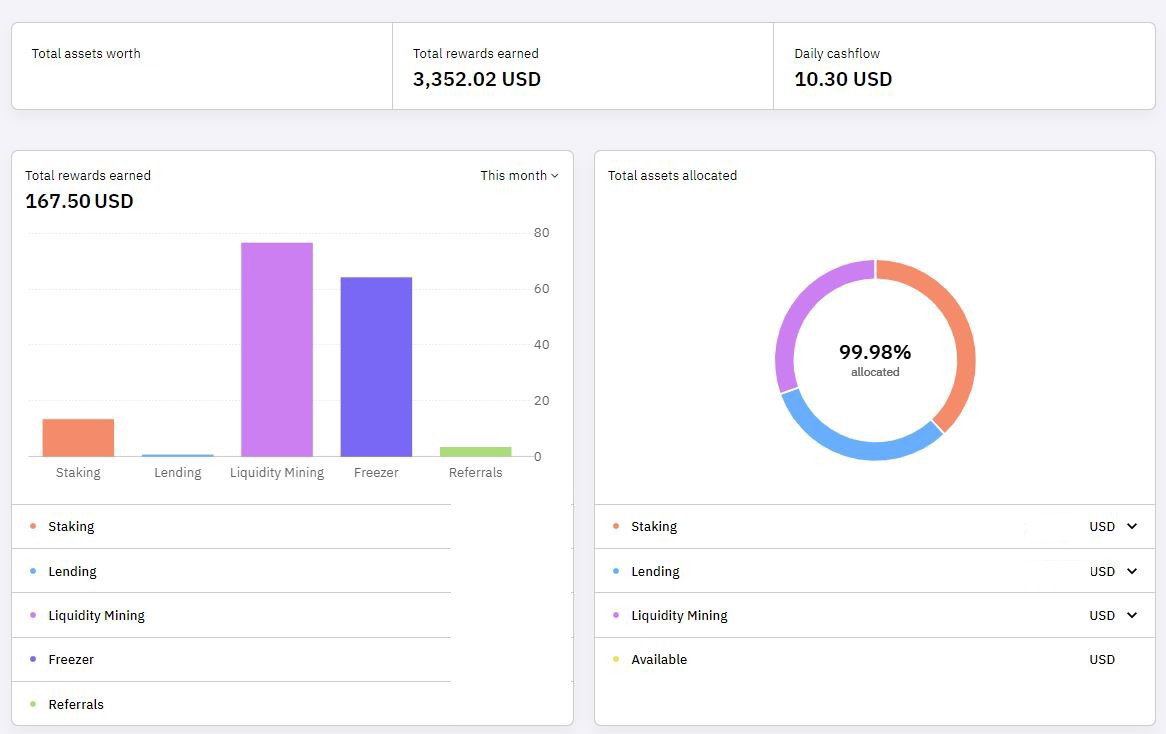Screen dimensions: 1166x734
Task: Expand the Lending assets row chevron
Action: [1132, 571]
